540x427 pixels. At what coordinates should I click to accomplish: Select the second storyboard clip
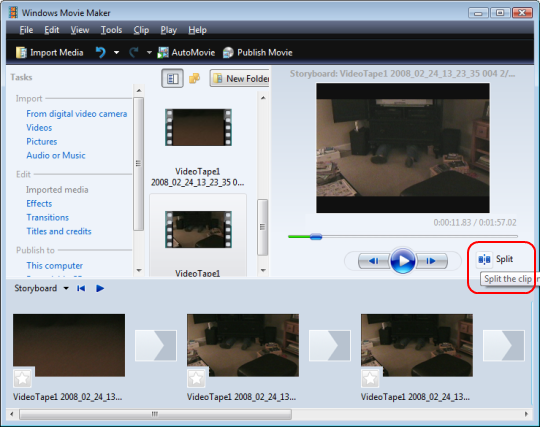(x=243, y=345)
